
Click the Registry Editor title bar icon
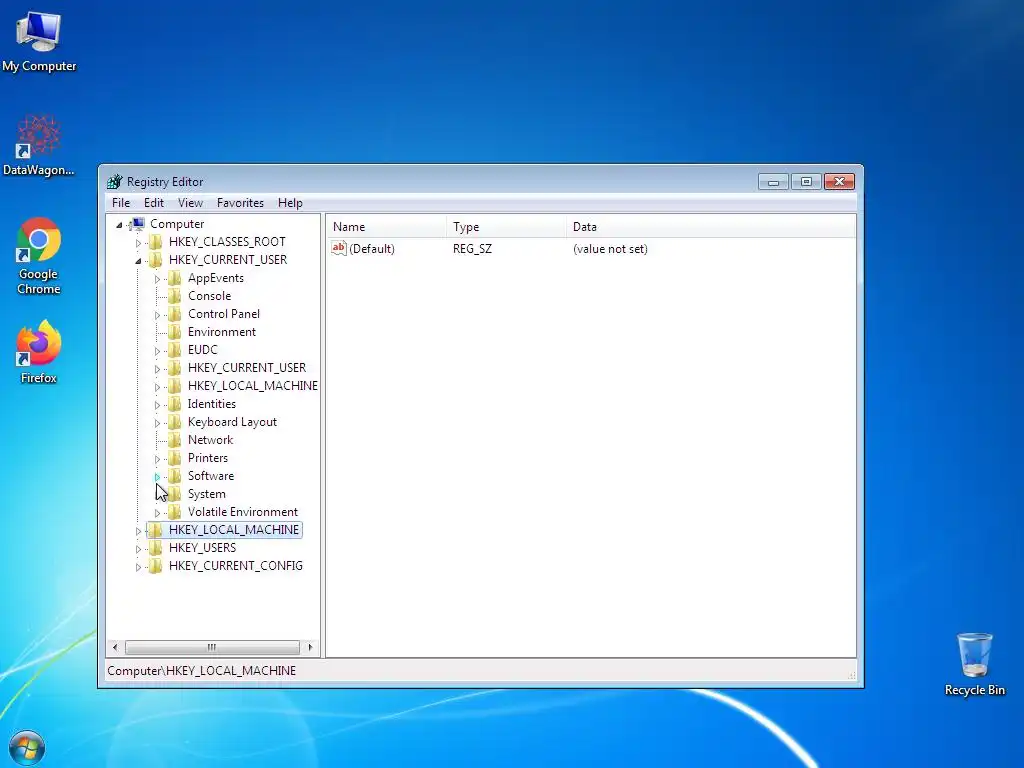click(x=115, y=182)
